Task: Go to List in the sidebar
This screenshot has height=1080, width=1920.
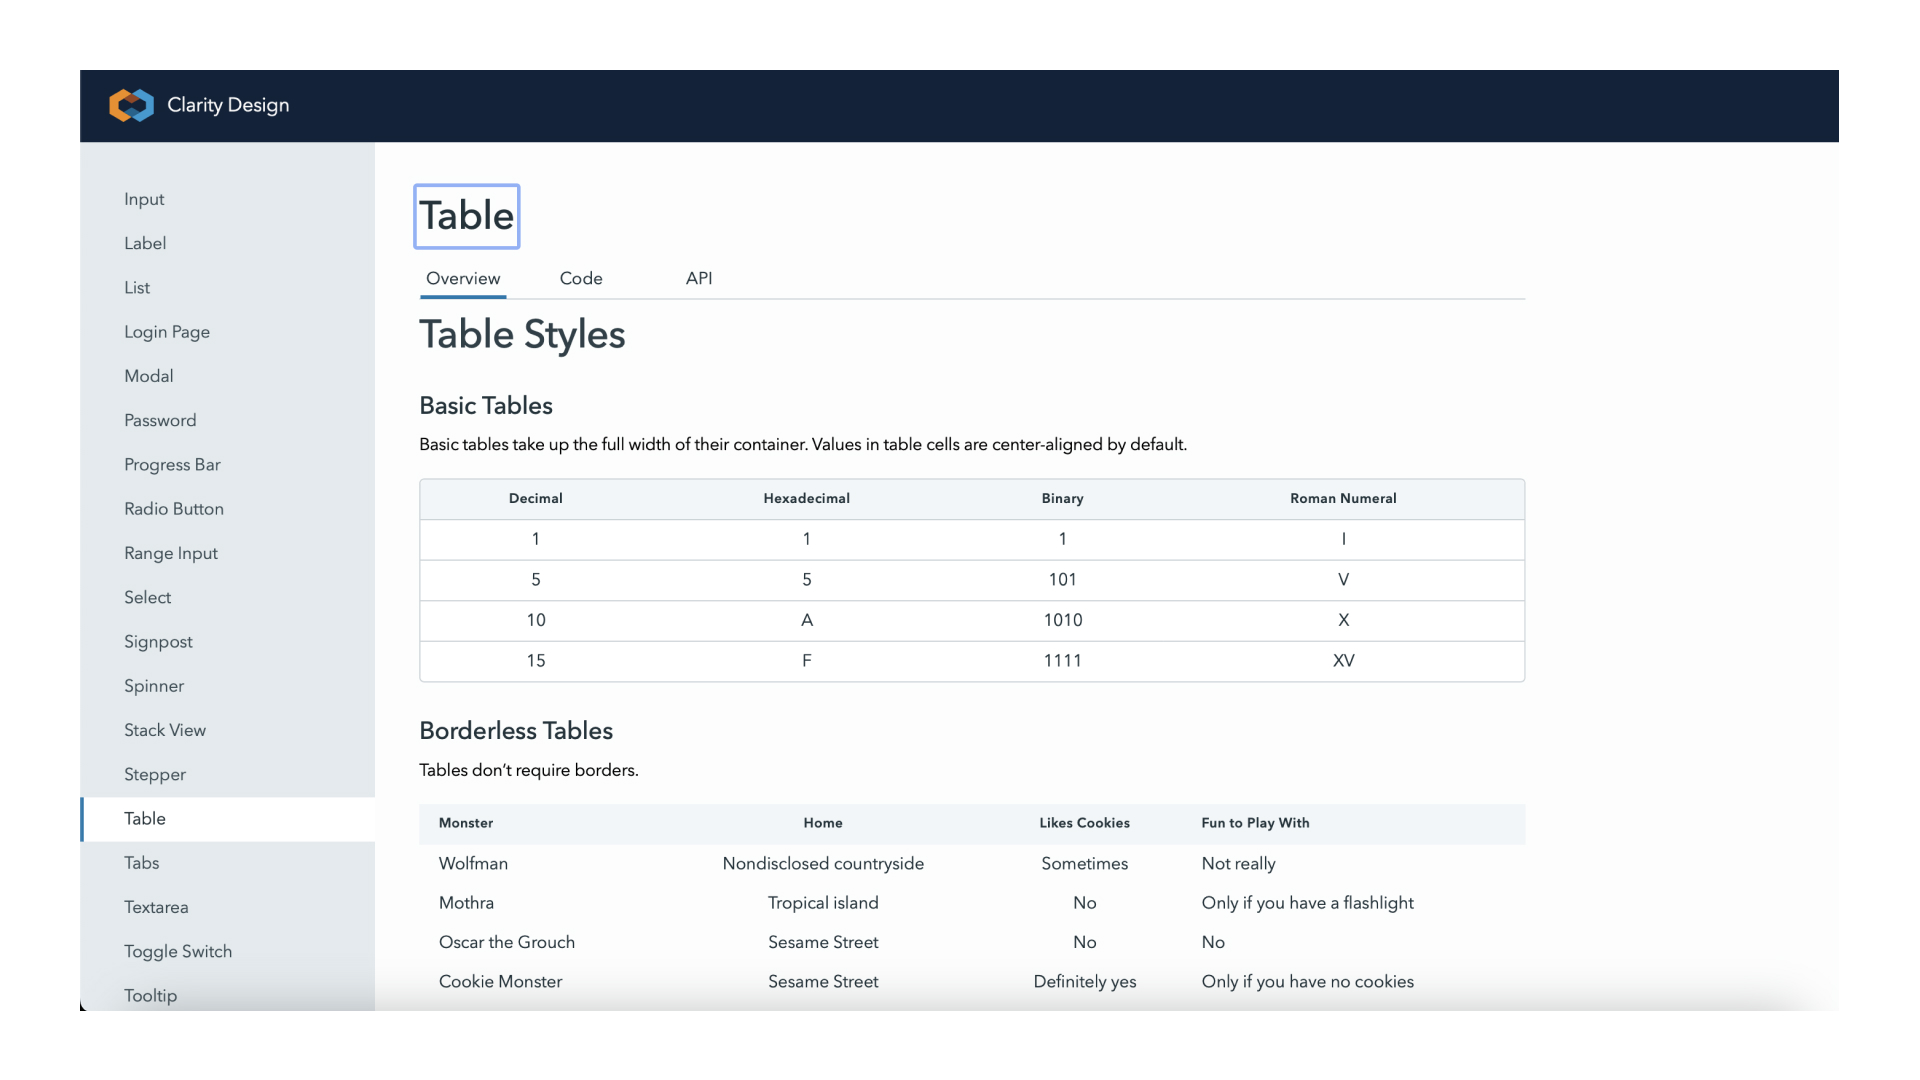Action: click(x=137, y=287)
